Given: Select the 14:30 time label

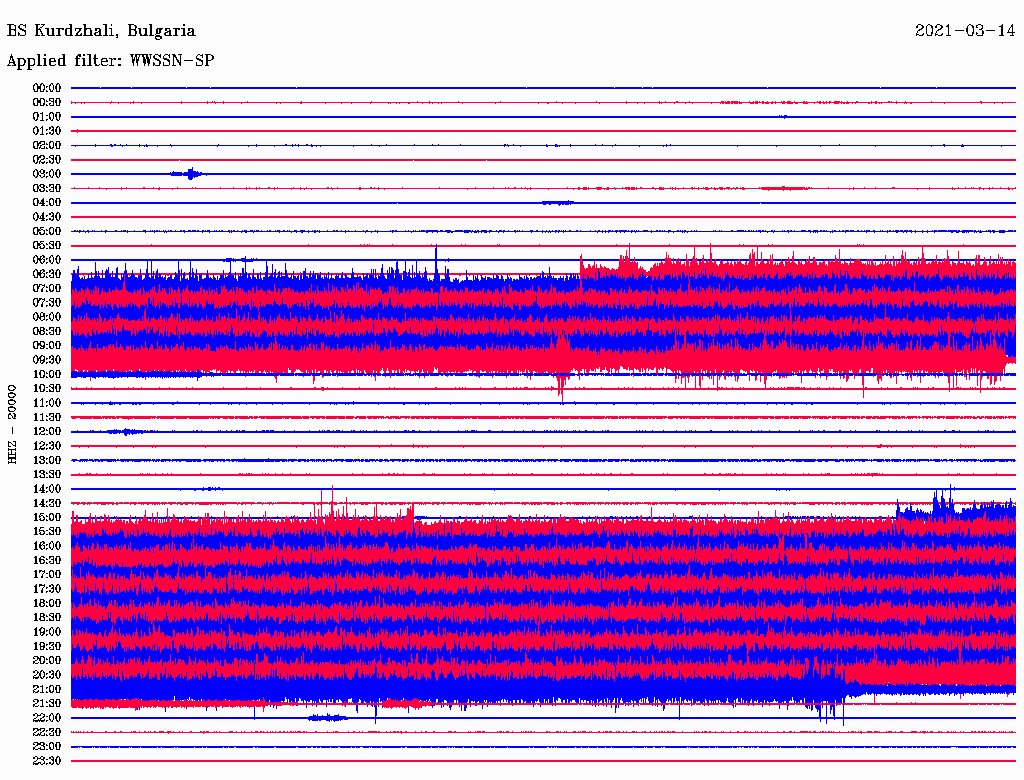Looking at the screenshot, I should [x=47, y=503].
